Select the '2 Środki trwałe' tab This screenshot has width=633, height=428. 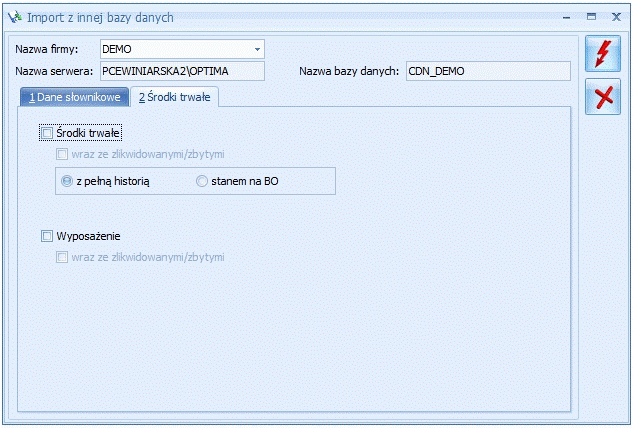(174, 97)
